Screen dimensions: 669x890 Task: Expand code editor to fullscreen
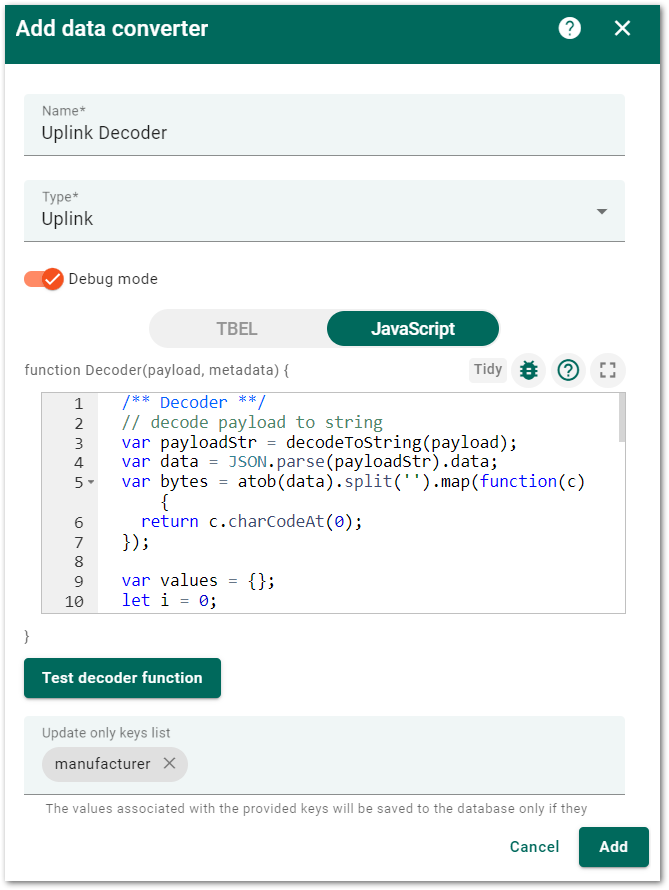click(x=608, y=370)
